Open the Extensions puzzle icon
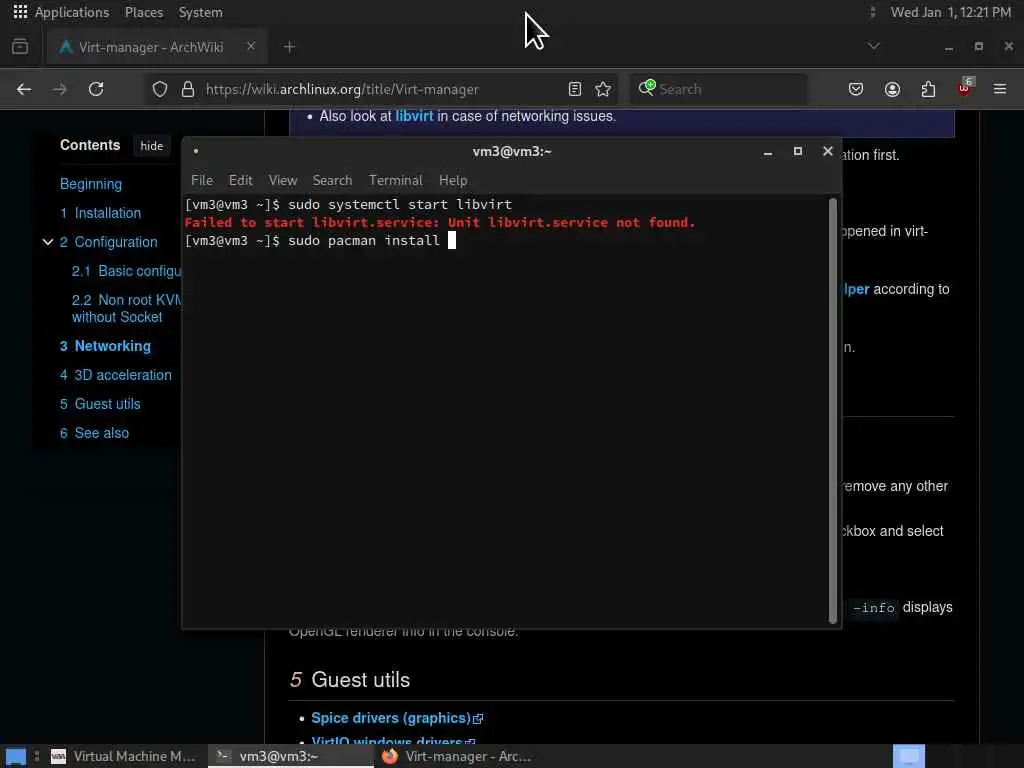 click(x=928, y=89)
